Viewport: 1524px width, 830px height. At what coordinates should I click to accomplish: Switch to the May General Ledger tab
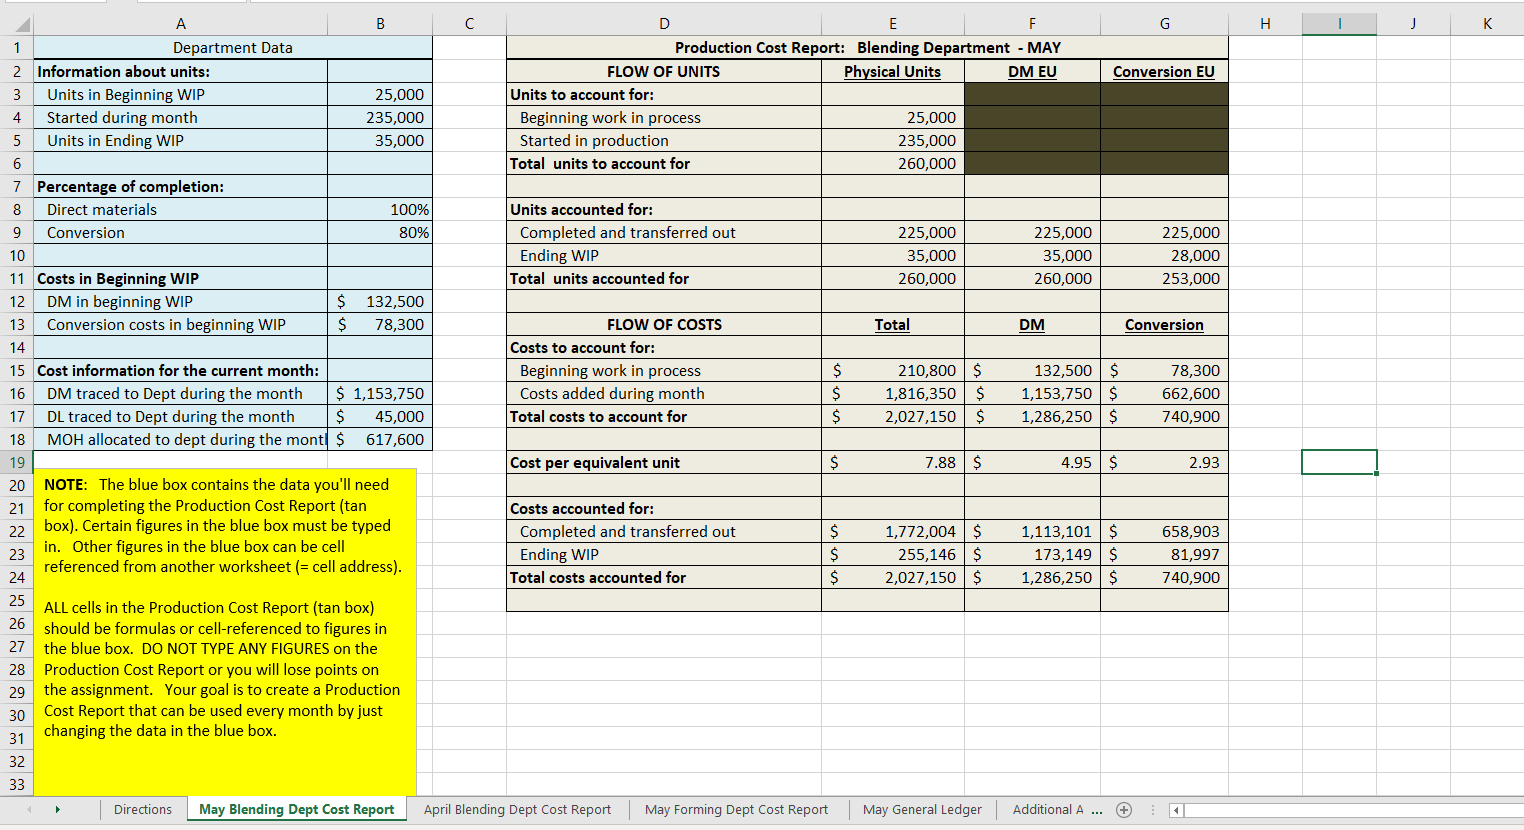[x=922, y=810]
